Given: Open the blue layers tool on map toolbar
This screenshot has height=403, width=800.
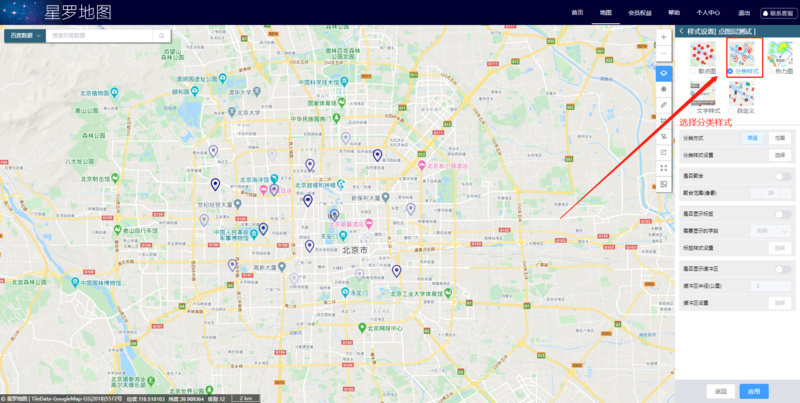Looking at the screenshot, I should pos(663,73).
